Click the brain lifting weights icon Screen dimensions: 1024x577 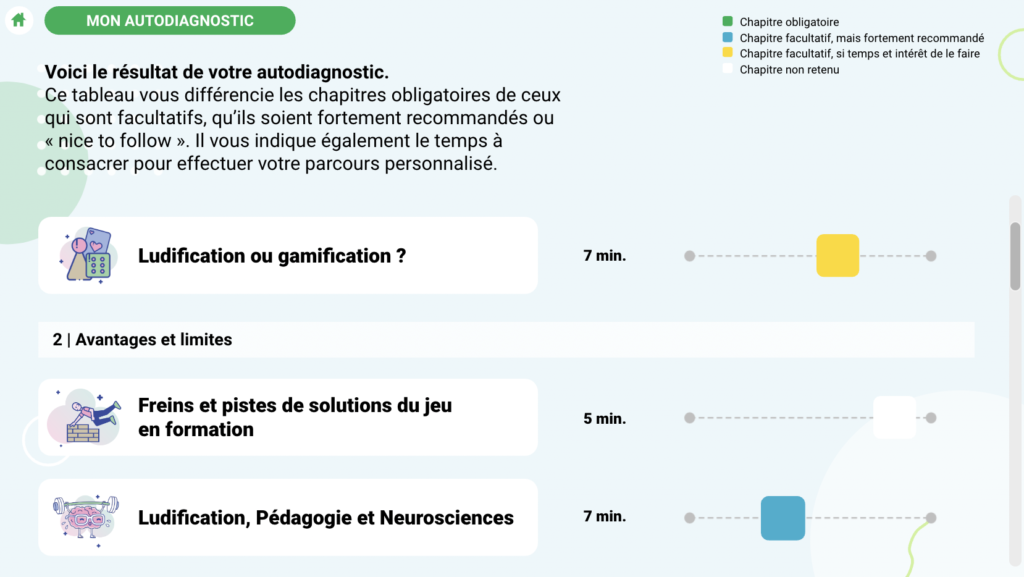(x=86, y=519)
